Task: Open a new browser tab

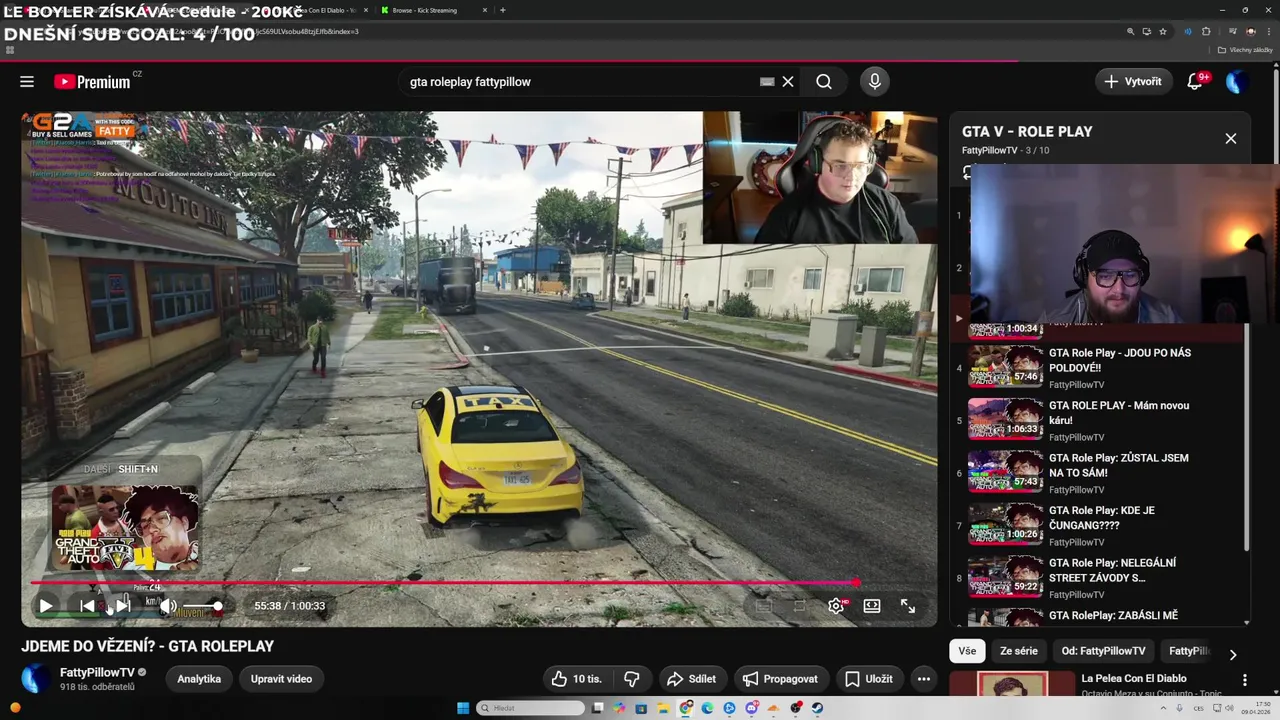Action: pos(502,10)
